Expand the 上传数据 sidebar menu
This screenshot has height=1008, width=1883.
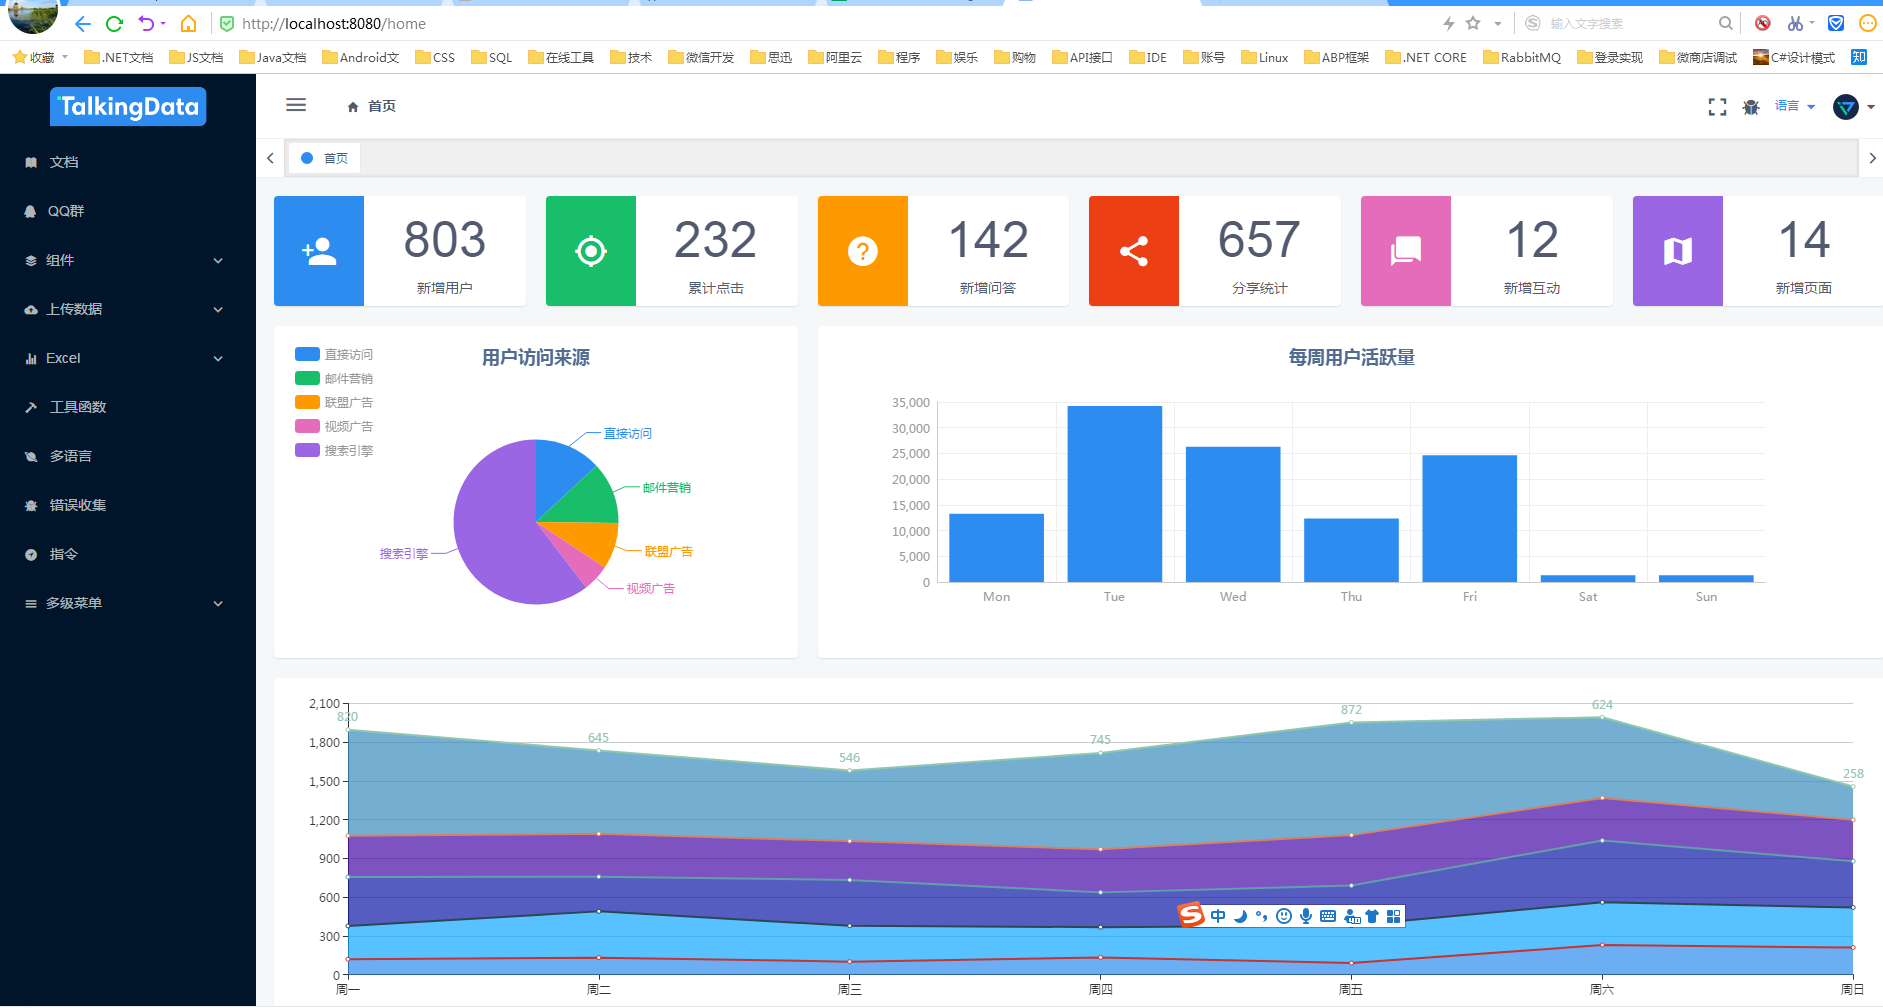128,309
